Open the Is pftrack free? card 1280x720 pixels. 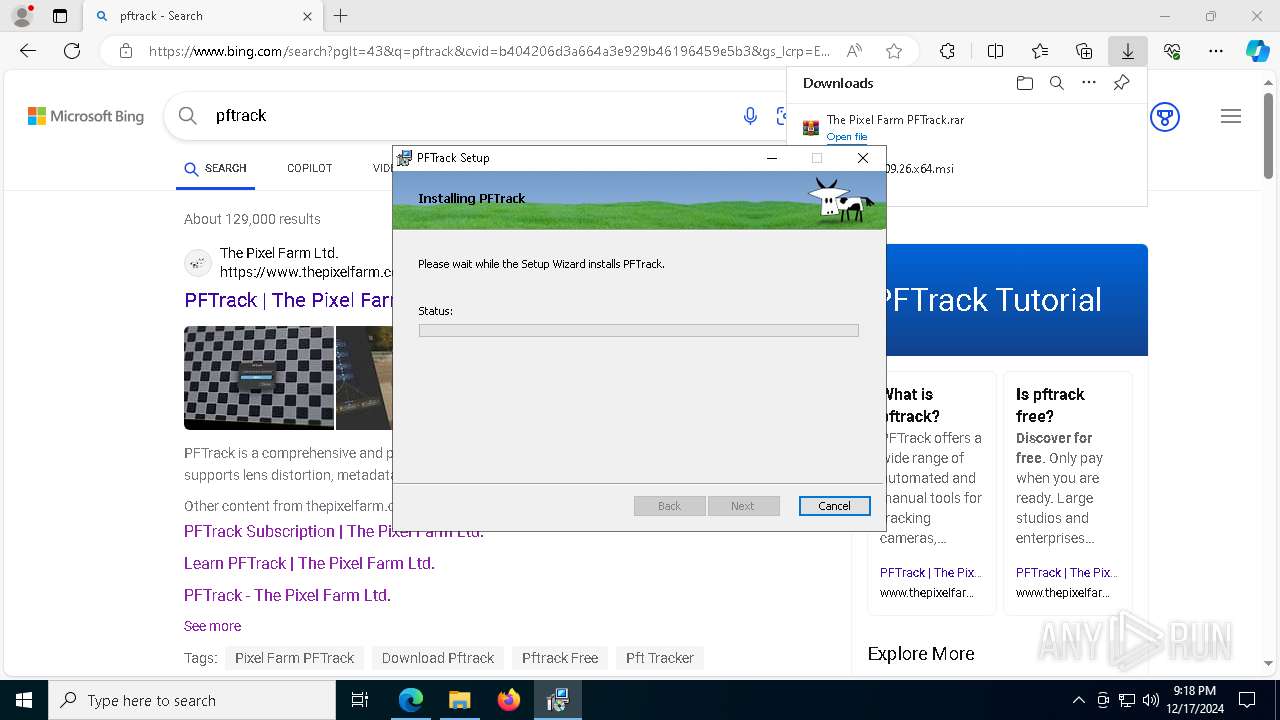point(1067,492)
